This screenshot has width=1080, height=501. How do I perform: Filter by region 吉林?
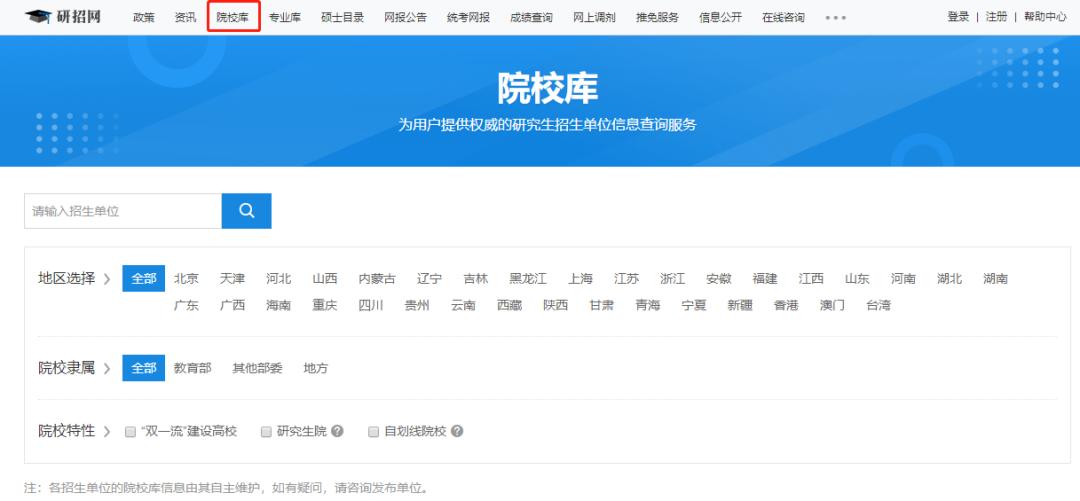pos(475,279)
